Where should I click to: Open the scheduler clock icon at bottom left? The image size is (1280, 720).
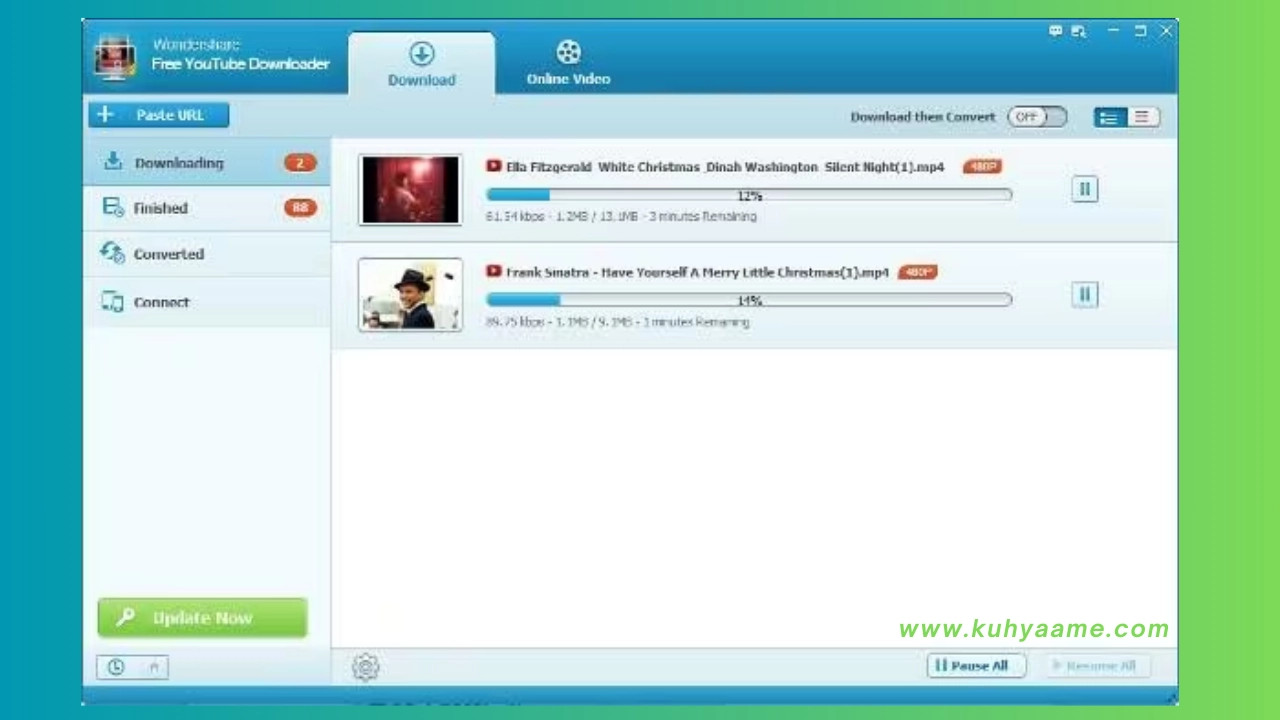point(116,667)
